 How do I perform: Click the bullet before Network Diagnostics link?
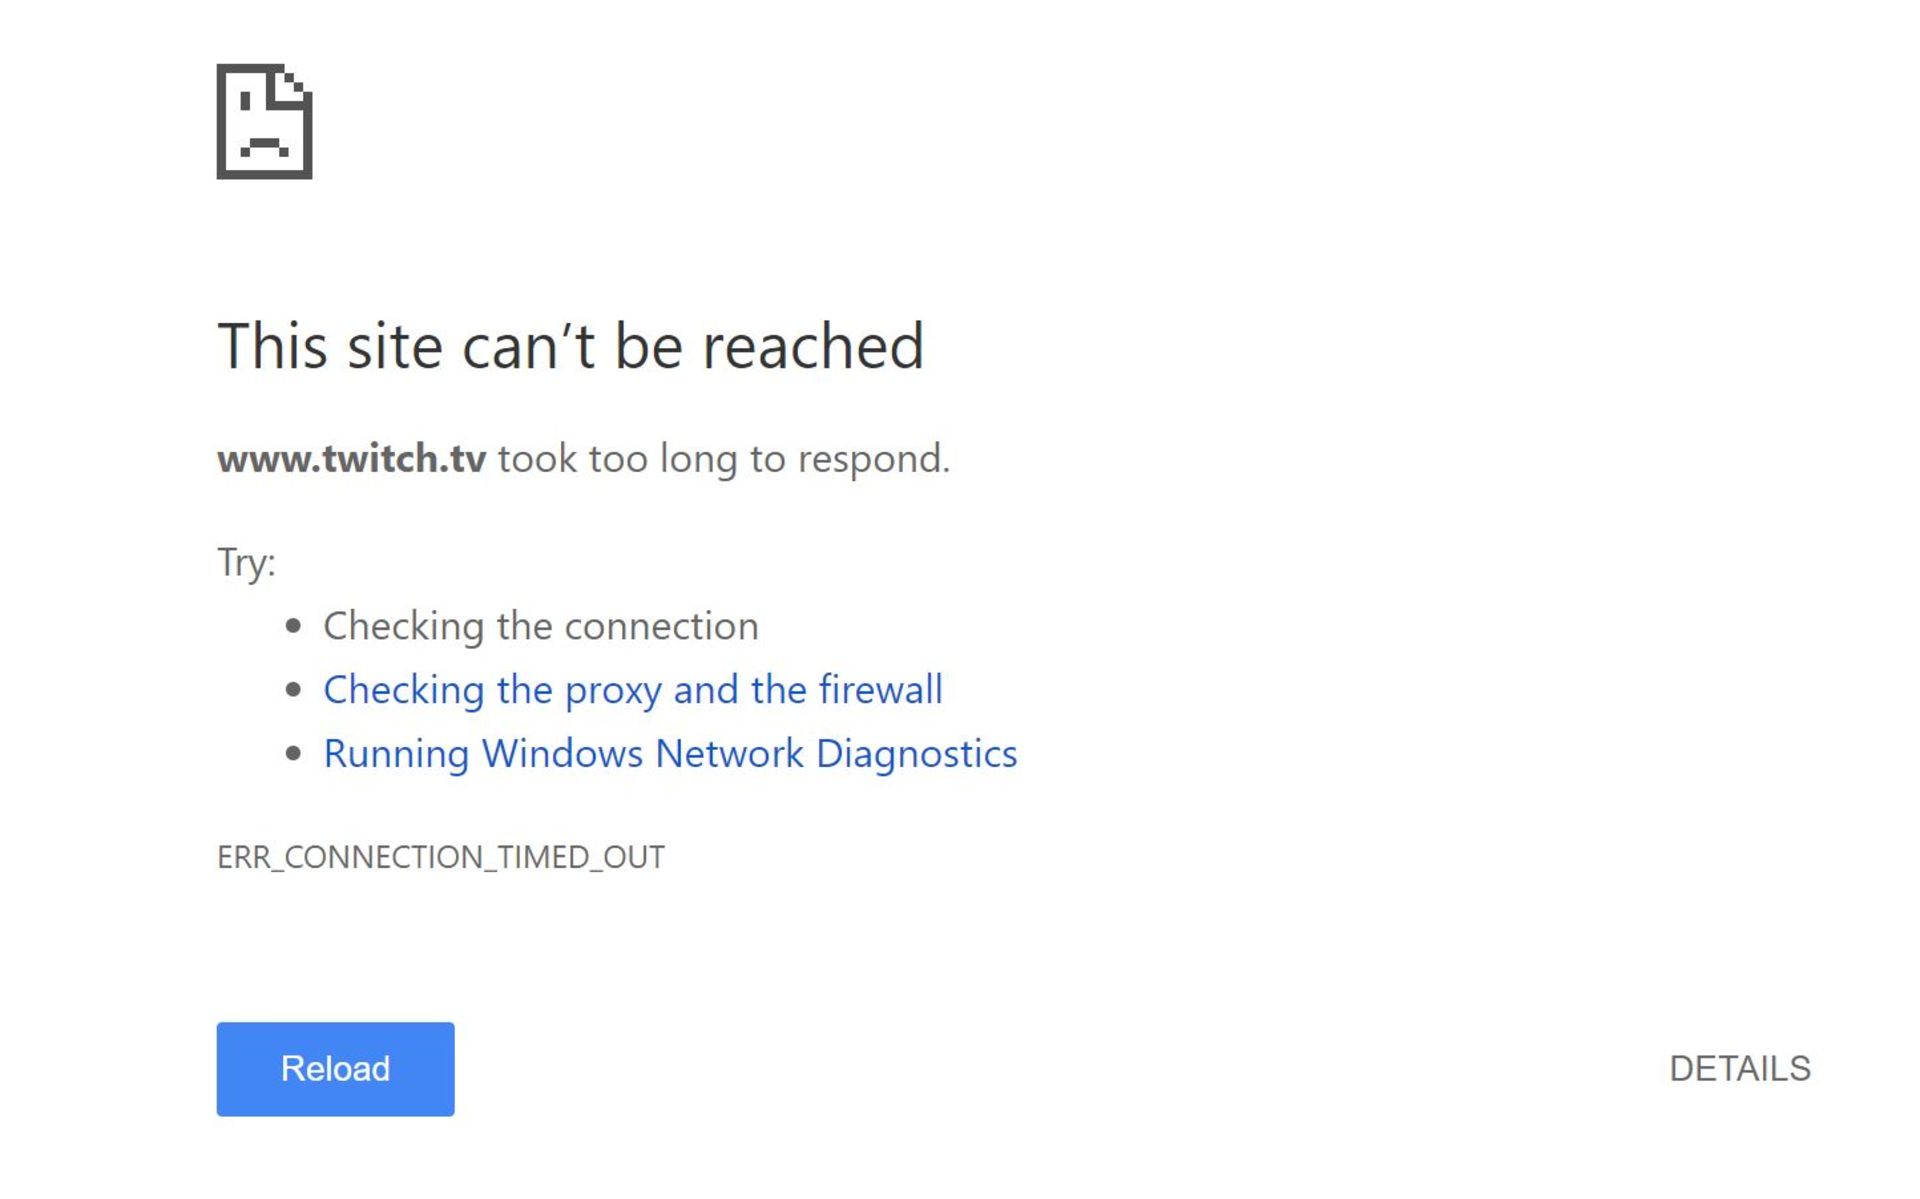[293, 754]
